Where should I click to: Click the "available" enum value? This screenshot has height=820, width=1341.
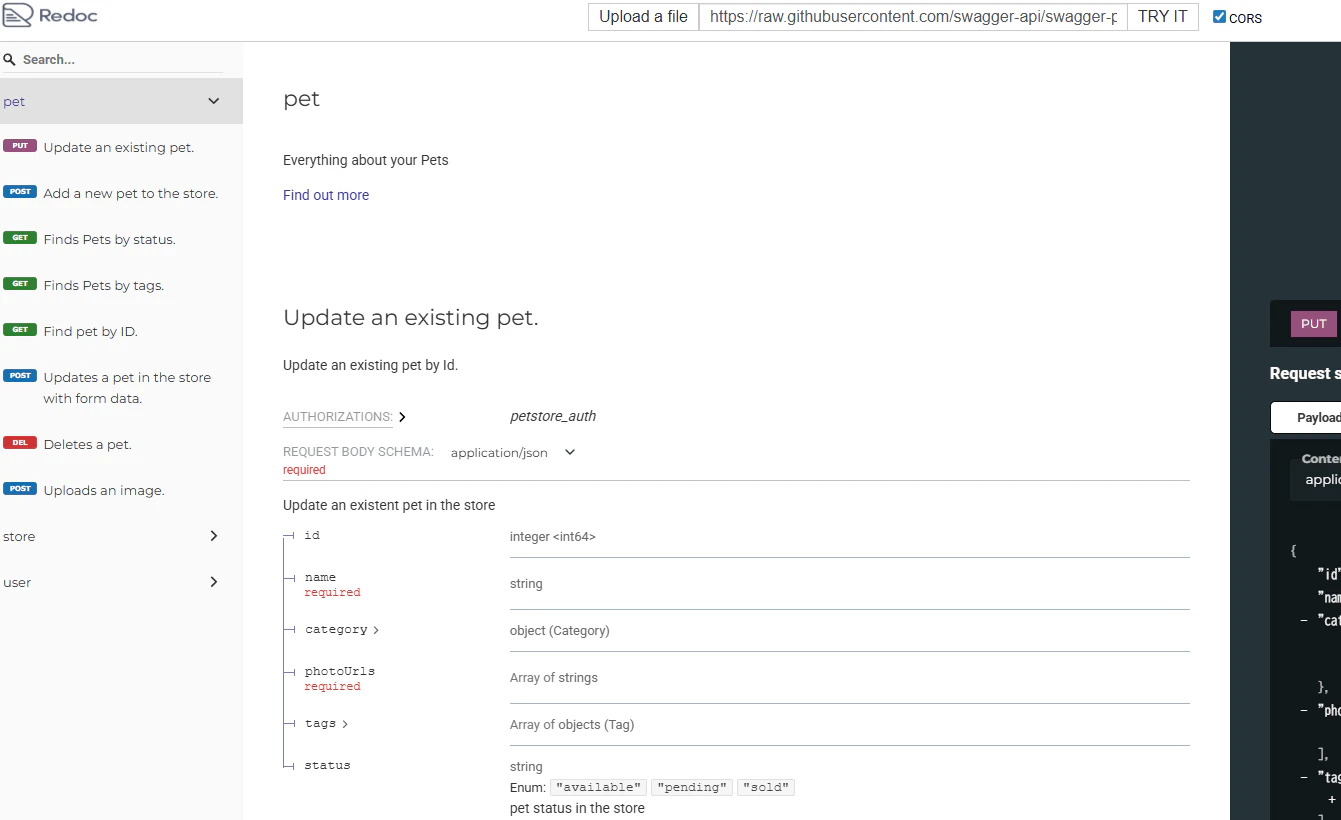(x=600, y=787)
